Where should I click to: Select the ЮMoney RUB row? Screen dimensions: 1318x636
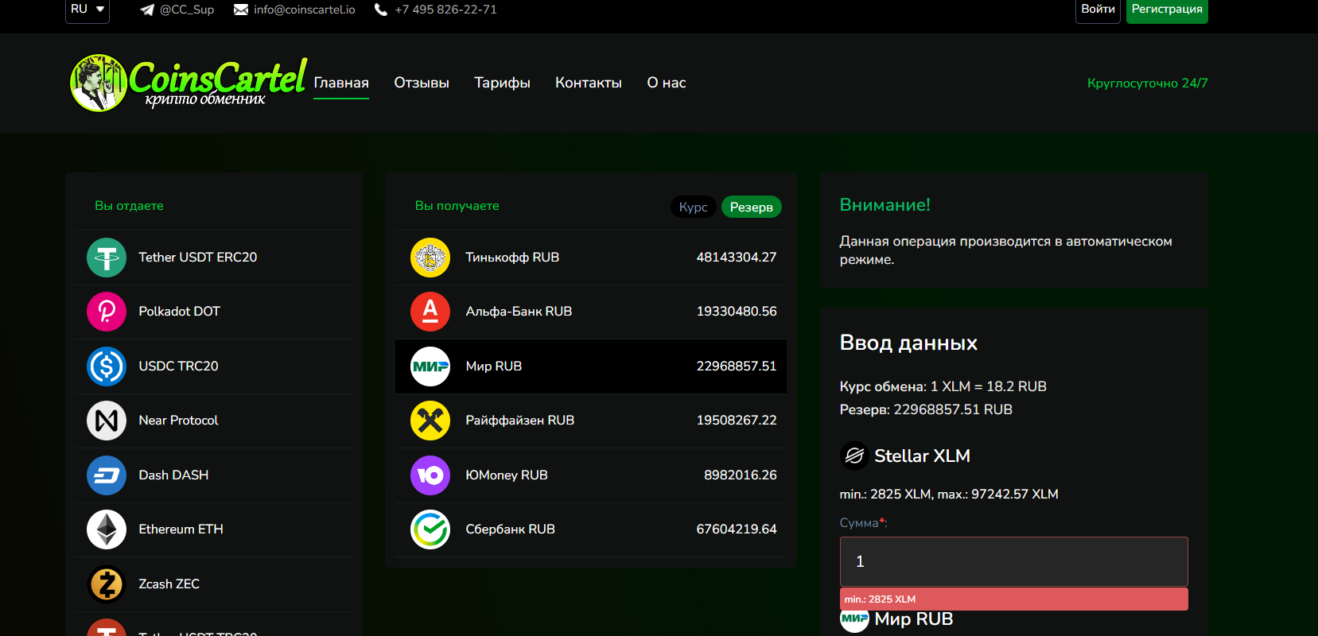pyautogui.click(x=591, y=475)
